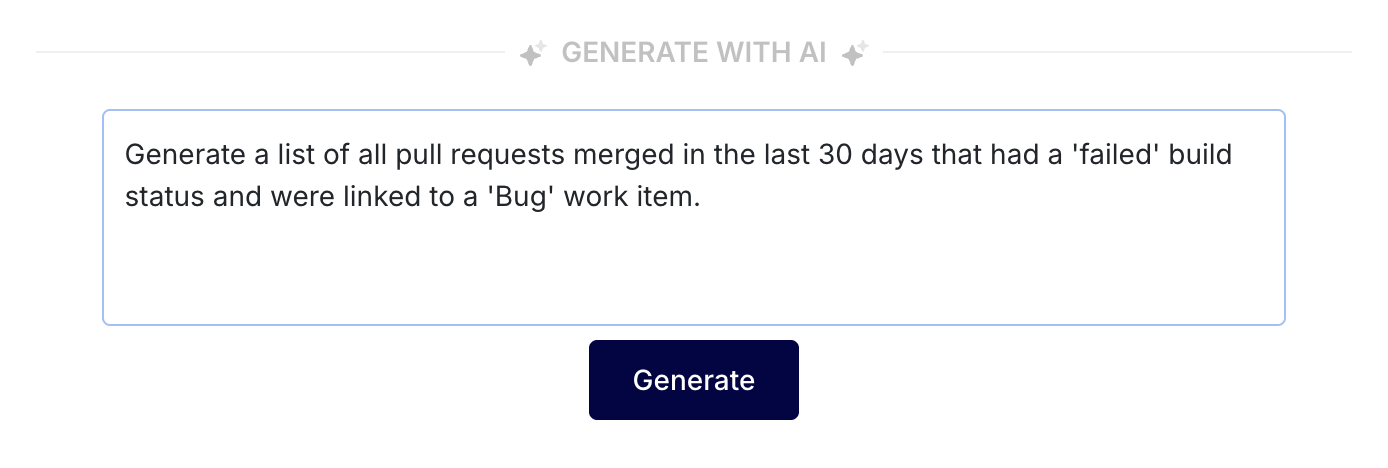Click the sparkle icon left of GENERATE WITH AI
Image resolution: width=1388 pixels, height=468 pixels.
pyautogui.click(x=531, y=53)
